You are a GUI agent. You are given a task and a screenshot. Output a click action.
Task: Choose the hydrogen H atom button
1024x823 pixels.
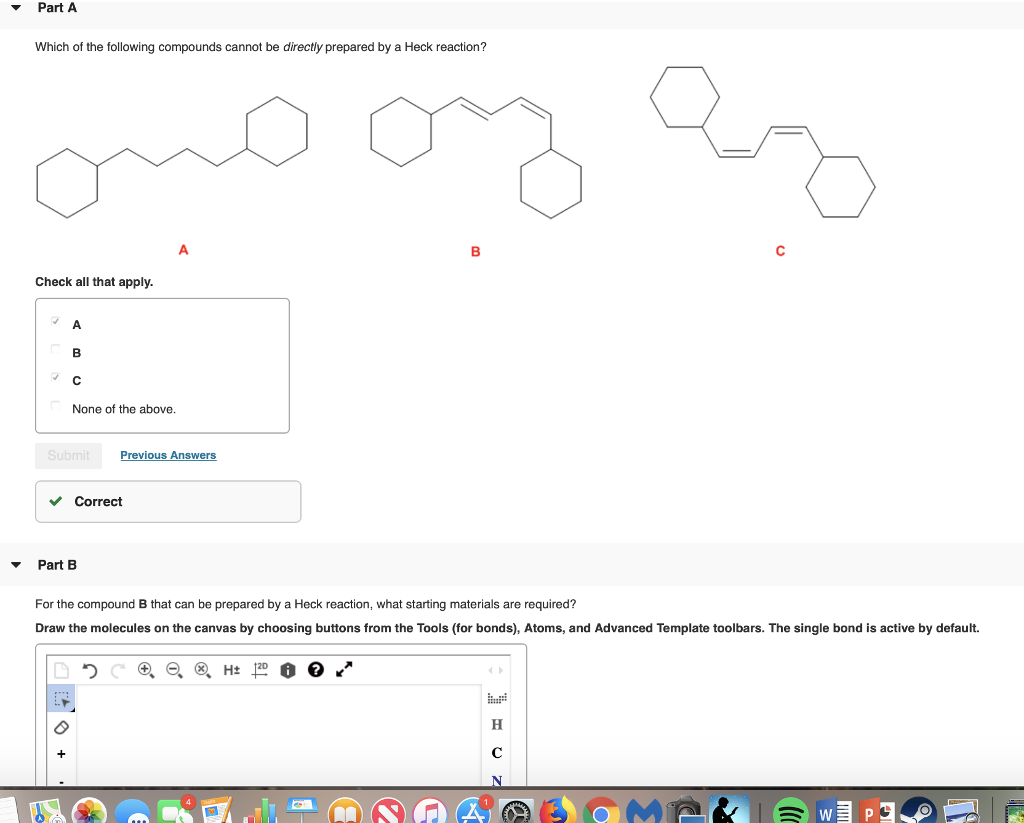point(497,724)
